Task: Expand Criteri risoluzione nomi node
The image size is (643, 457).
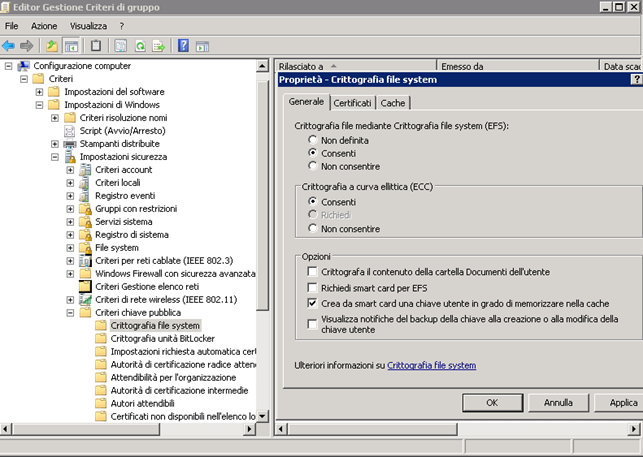Action: pyautogui.click(x=55, y=118)
